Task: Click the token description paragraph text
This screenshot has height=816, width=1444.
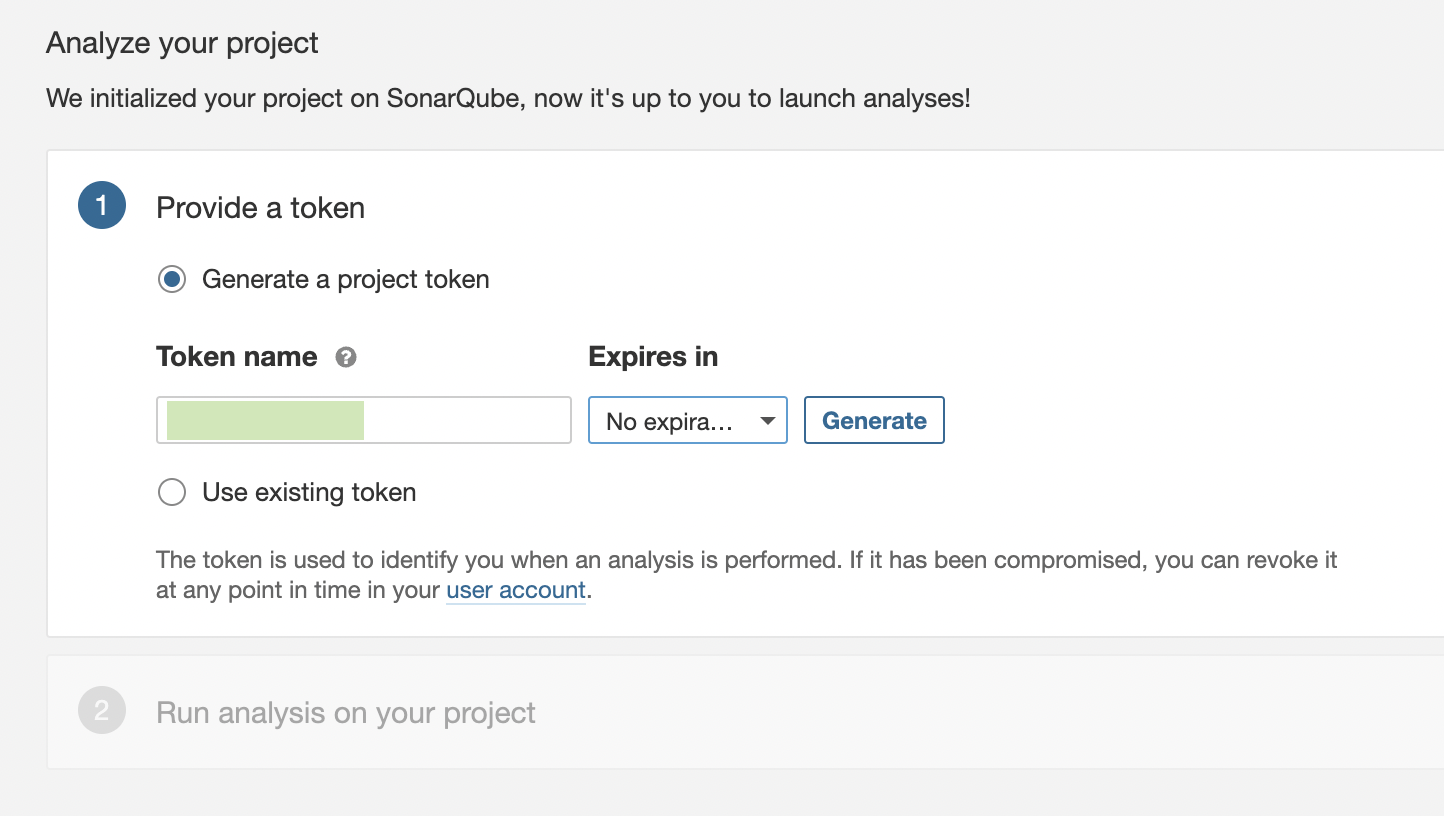Action: click(x=746, y=560)
